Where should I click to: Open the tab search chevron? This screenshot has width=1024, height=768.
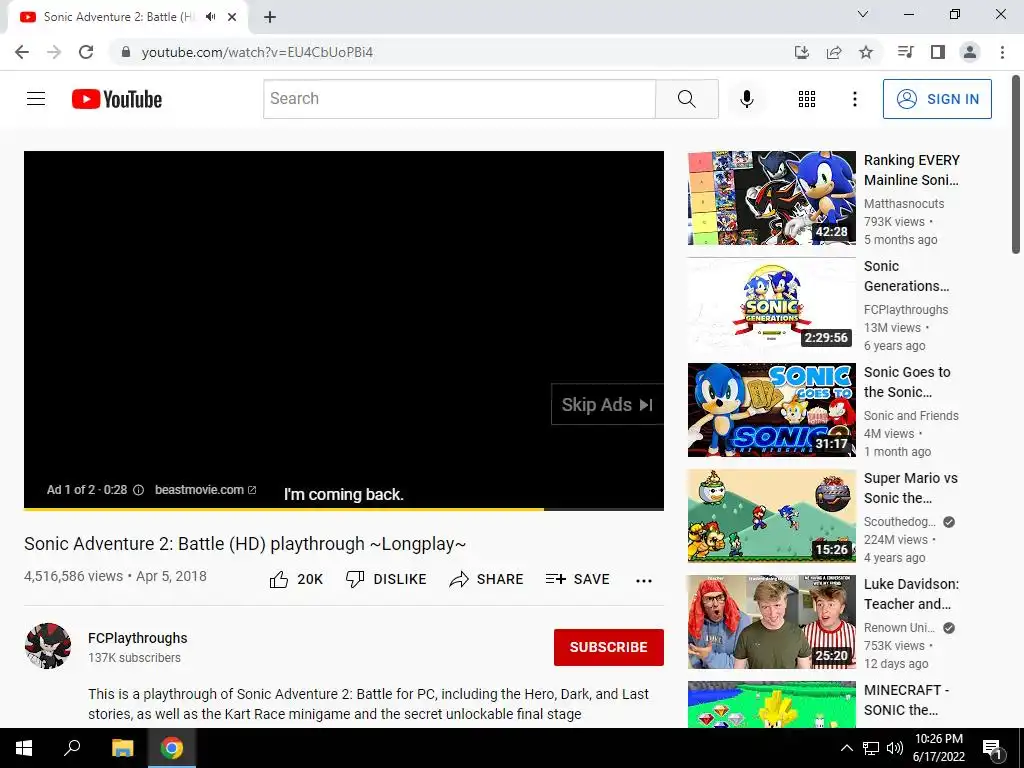tap(863, 14)
